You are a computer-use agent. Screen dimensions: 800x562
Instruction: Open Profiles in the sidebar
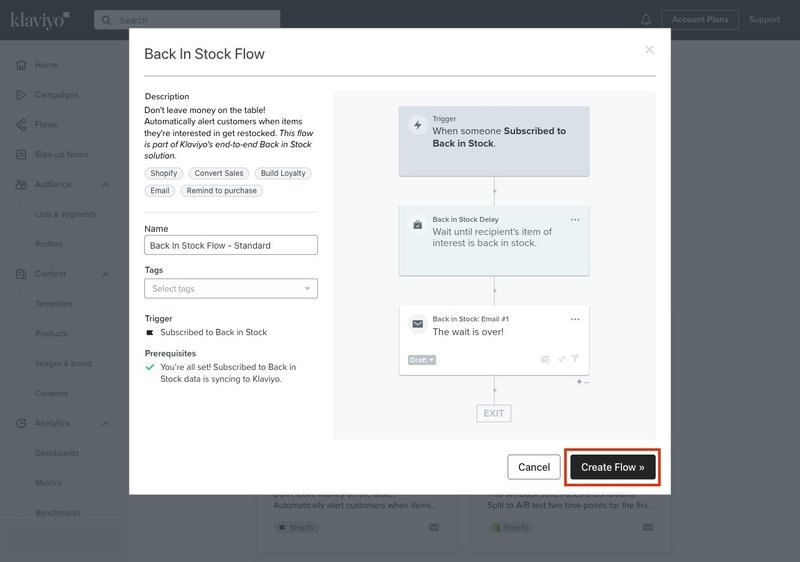pos(48,244)
